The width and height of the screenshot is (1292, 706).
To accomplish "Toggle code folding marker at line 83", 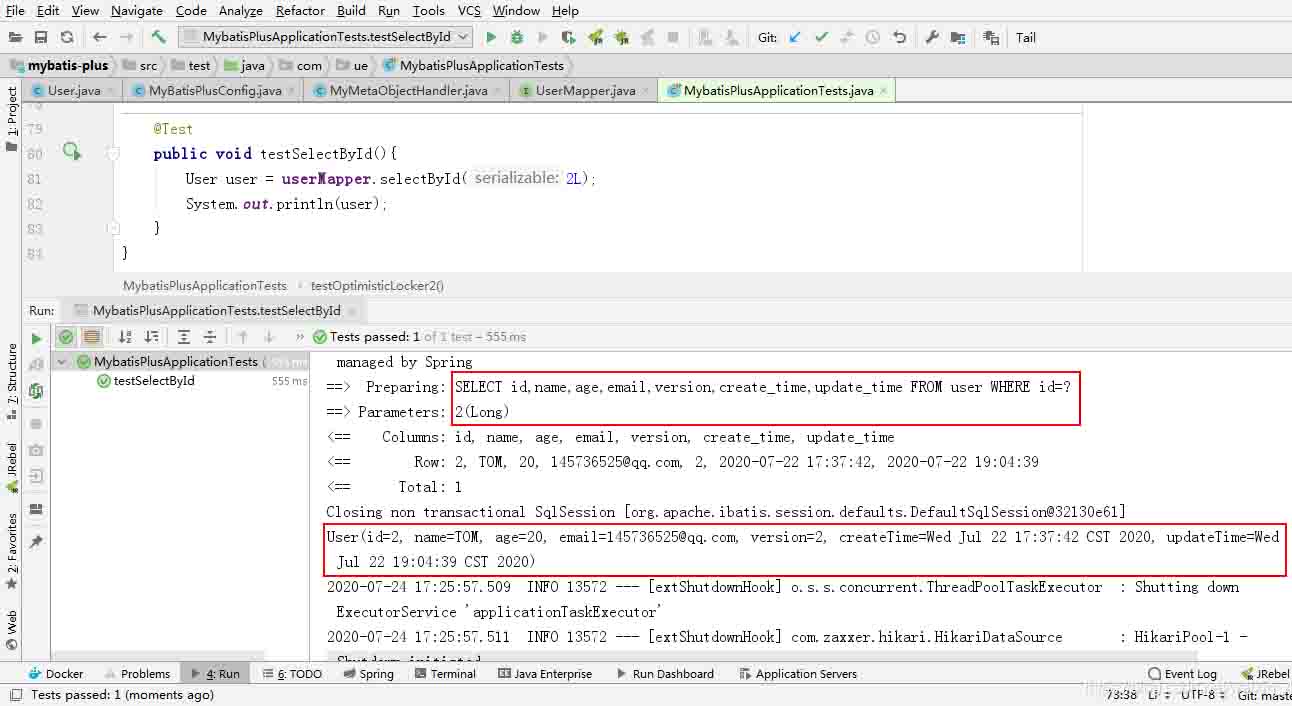I will pyautogui.click(x=113, y=228).
